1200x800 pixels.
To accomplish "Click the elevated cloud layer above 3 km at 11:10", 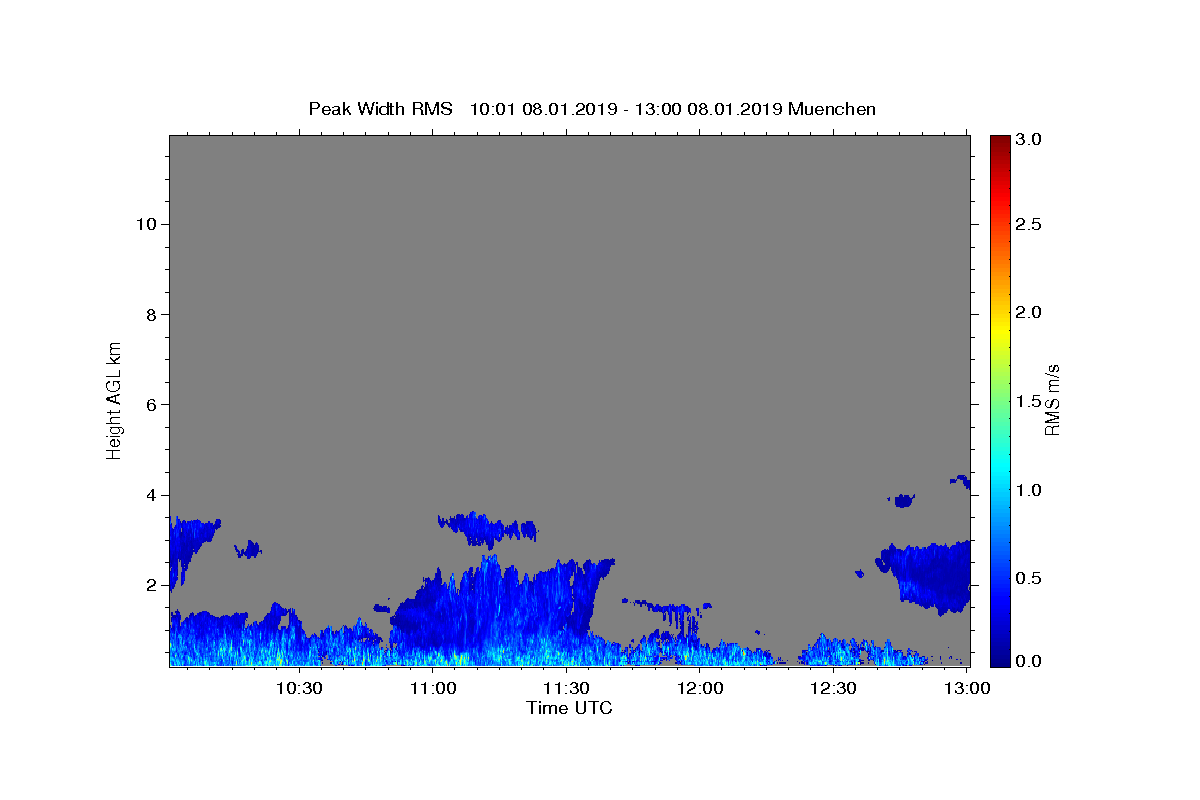I will pos(487,528).
